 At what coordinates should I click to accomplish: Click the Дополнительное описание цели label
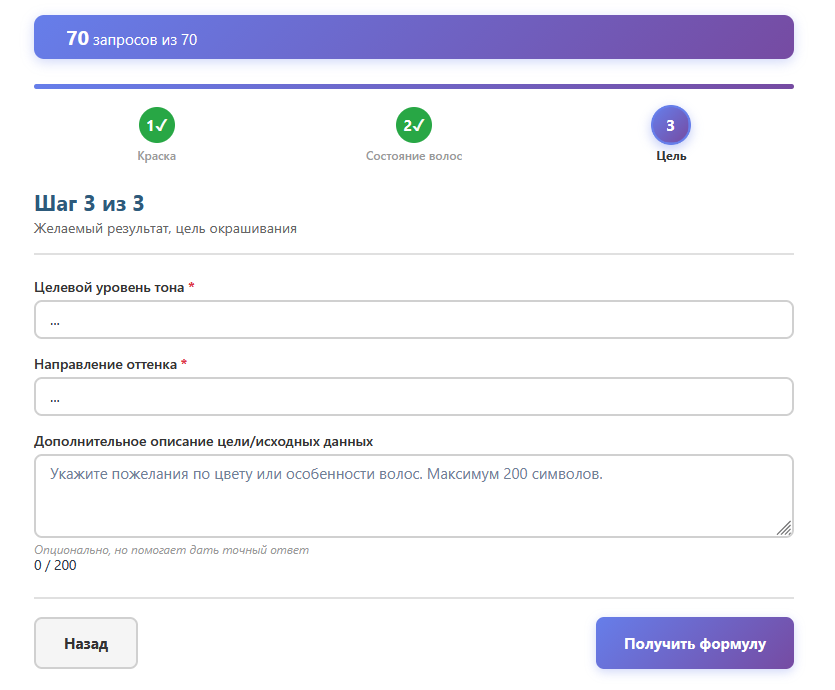coord(203,441)
